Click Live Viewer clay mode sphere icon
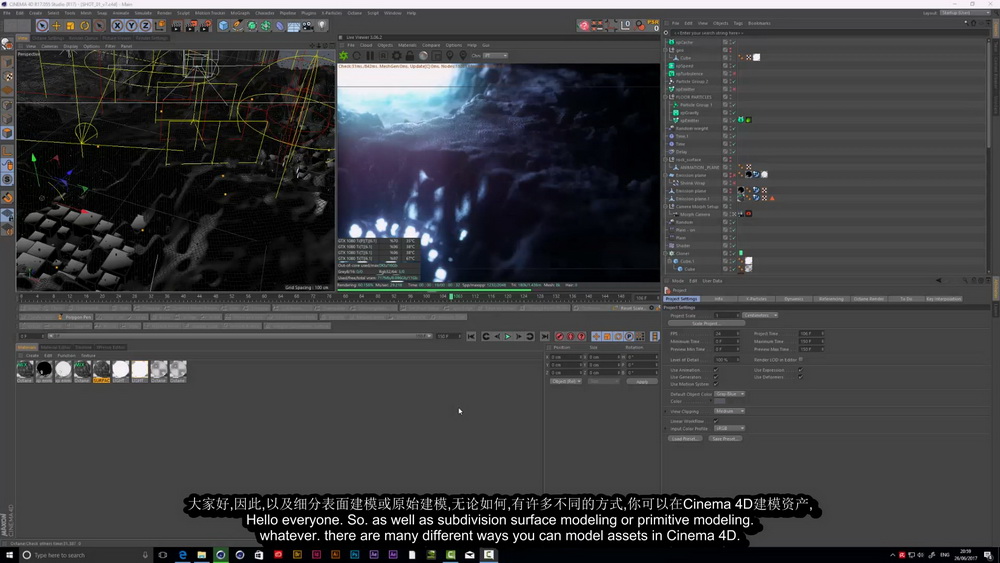This screenshot has height=563, width=1000. tap(423, 55)
